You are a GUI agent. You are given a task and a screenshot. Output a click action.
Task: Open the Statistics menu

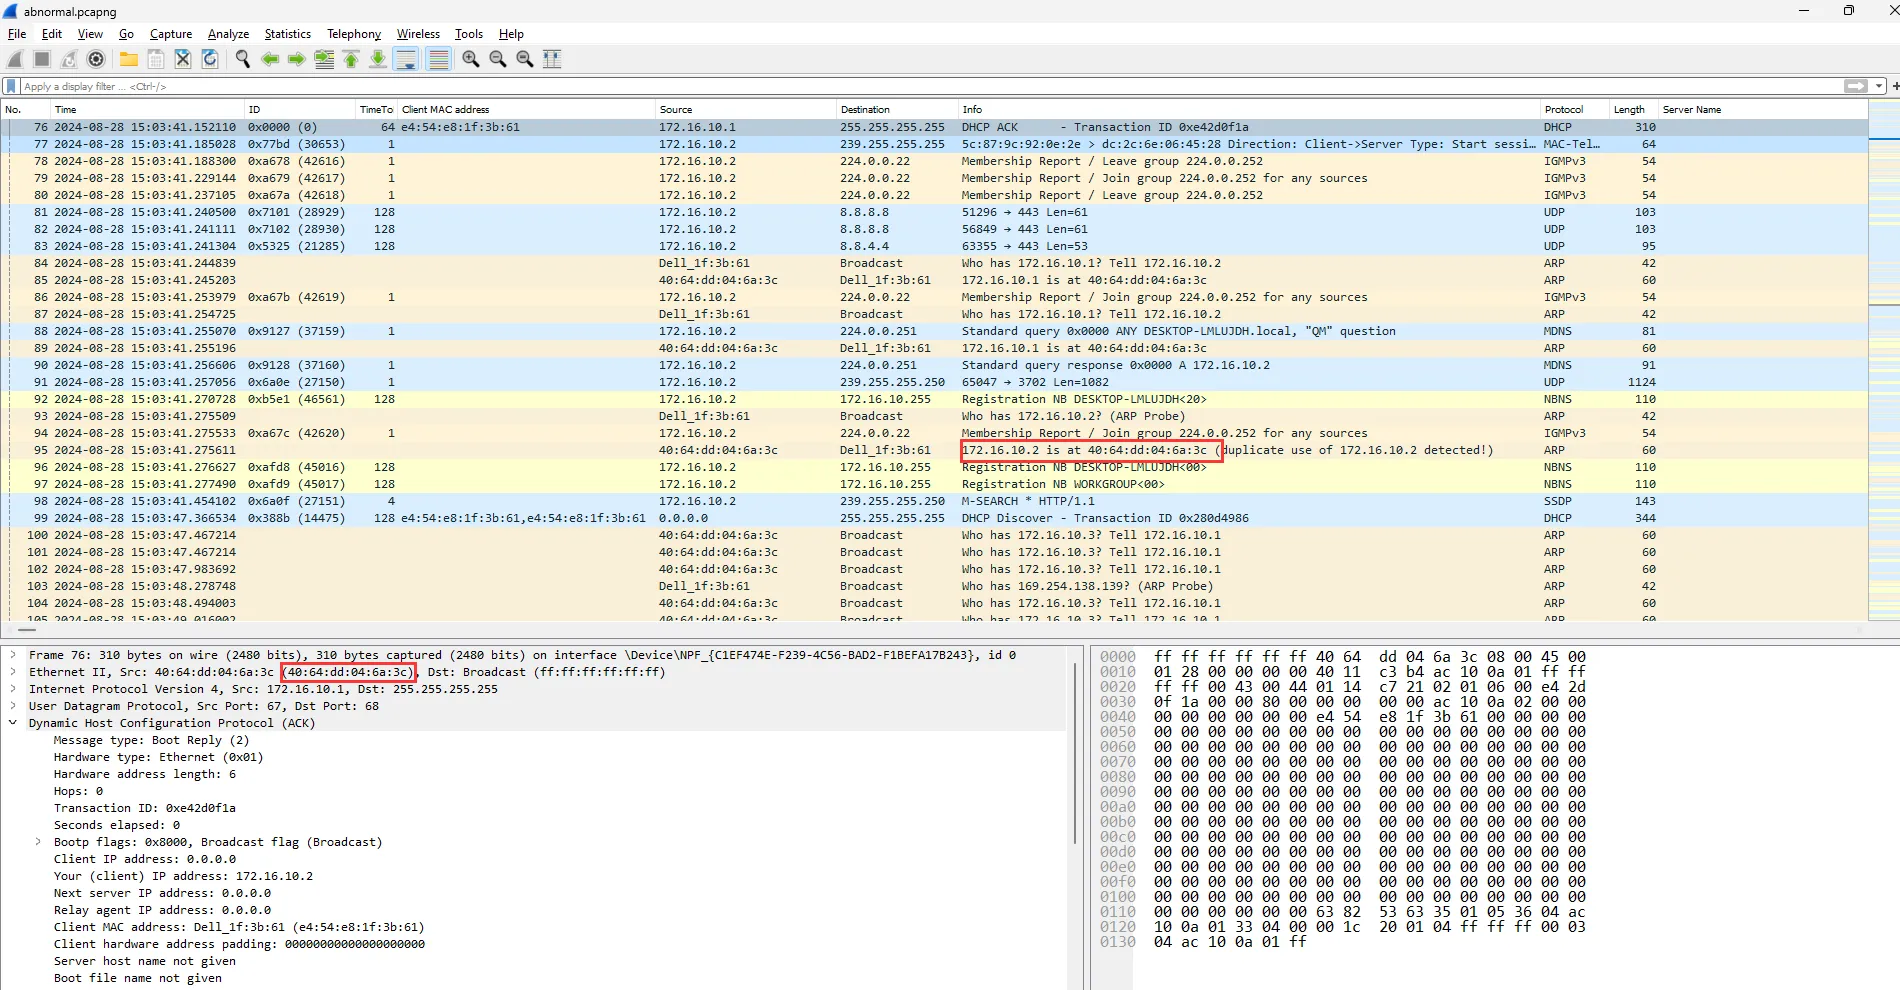287,34
